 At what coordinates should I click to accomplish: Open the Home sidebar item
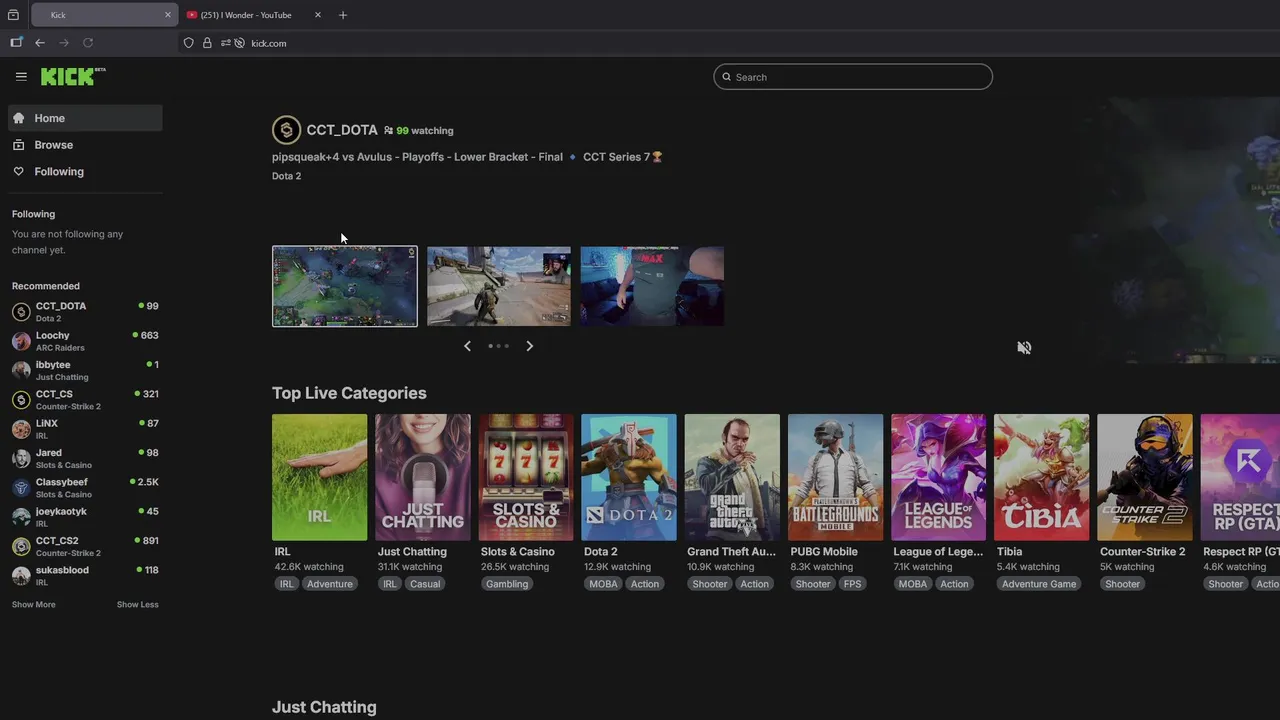[85, 118]
